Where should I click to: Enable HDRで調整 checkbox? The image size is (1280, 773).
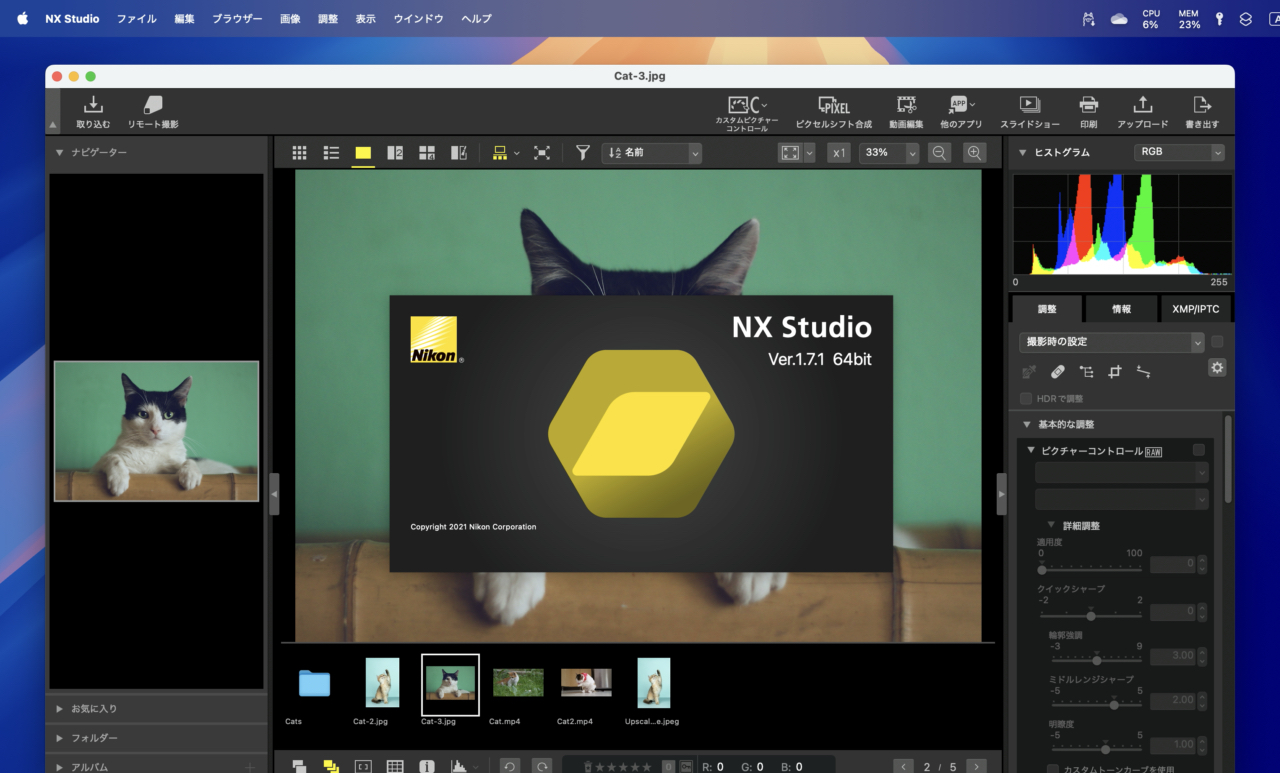click(x=1026, y=399)
